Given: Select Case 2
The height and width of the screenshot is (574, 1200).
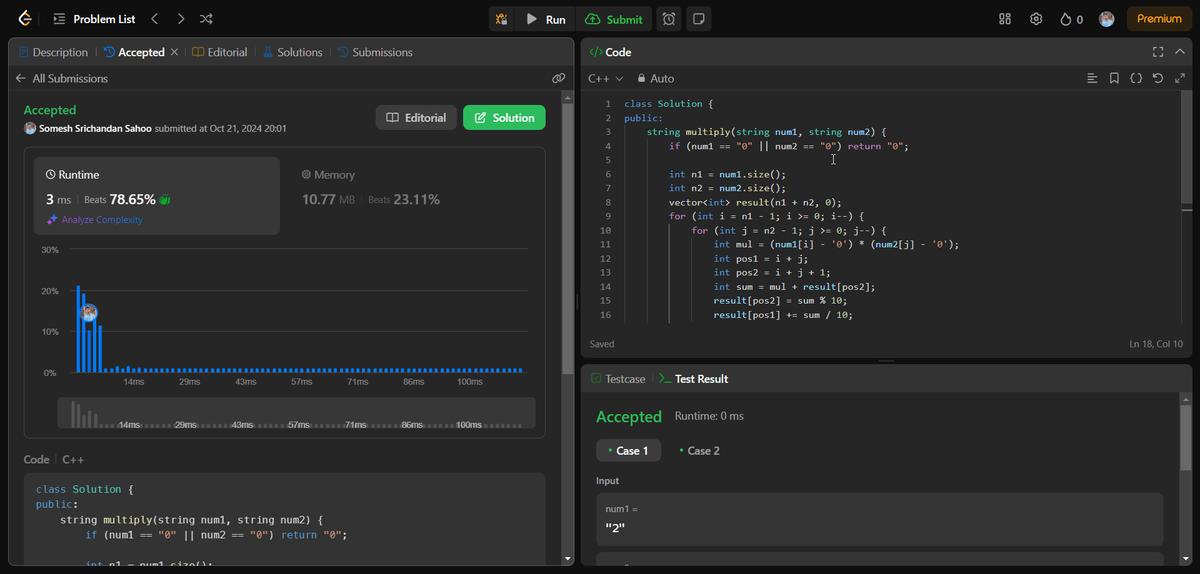Looking at the screenshot, I should (699, 450).
